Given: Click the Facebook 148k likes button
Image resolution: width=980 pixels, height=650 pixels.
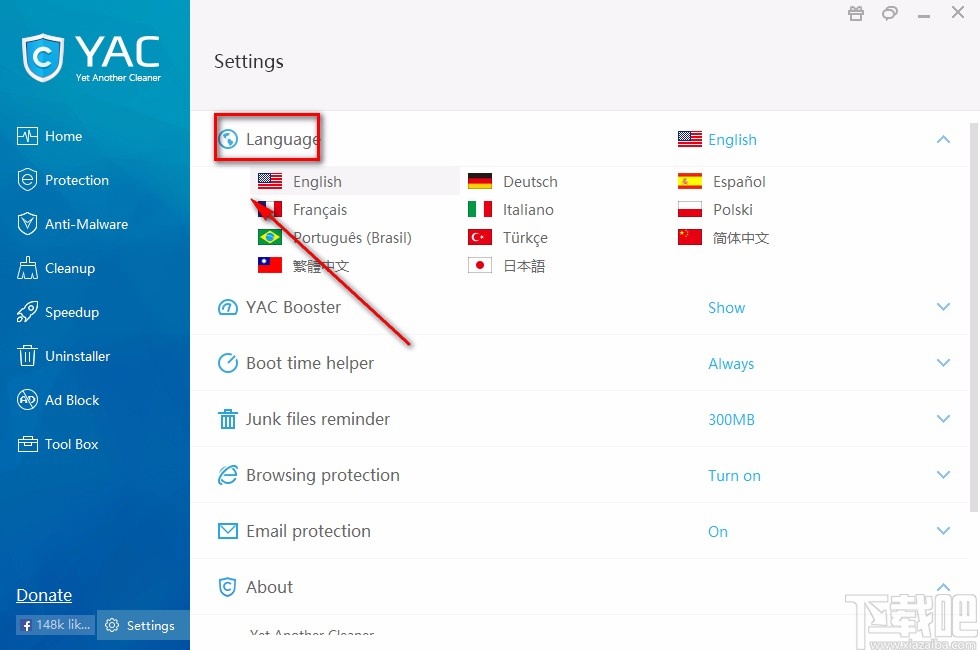Looking at the screenshot, I should 56,624.
